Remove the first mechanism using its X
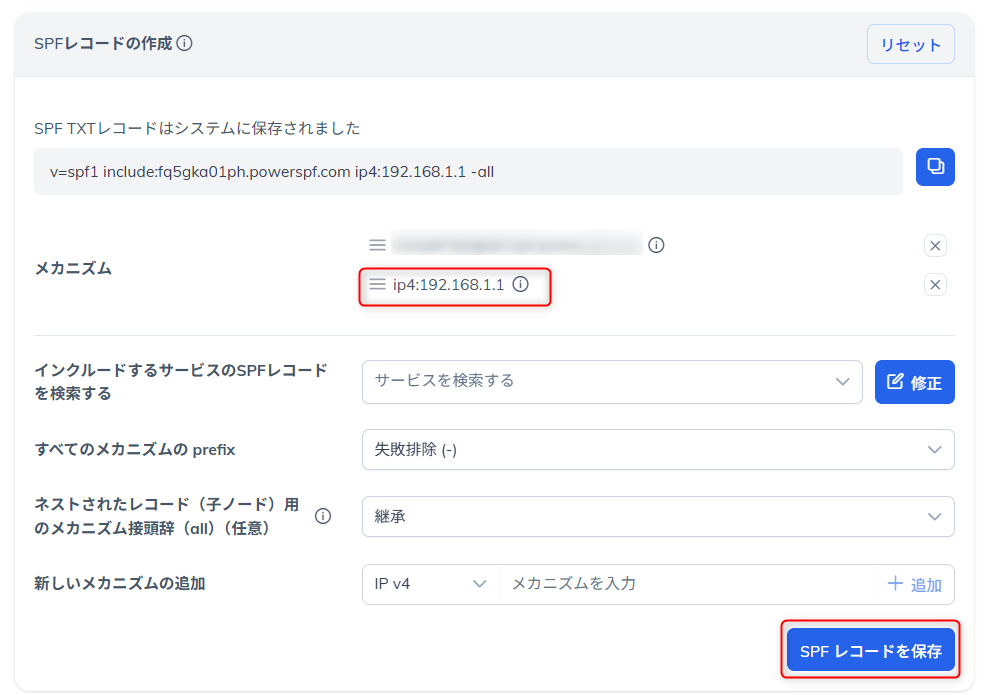The image size is (988, 695). (x=935, y=245)
